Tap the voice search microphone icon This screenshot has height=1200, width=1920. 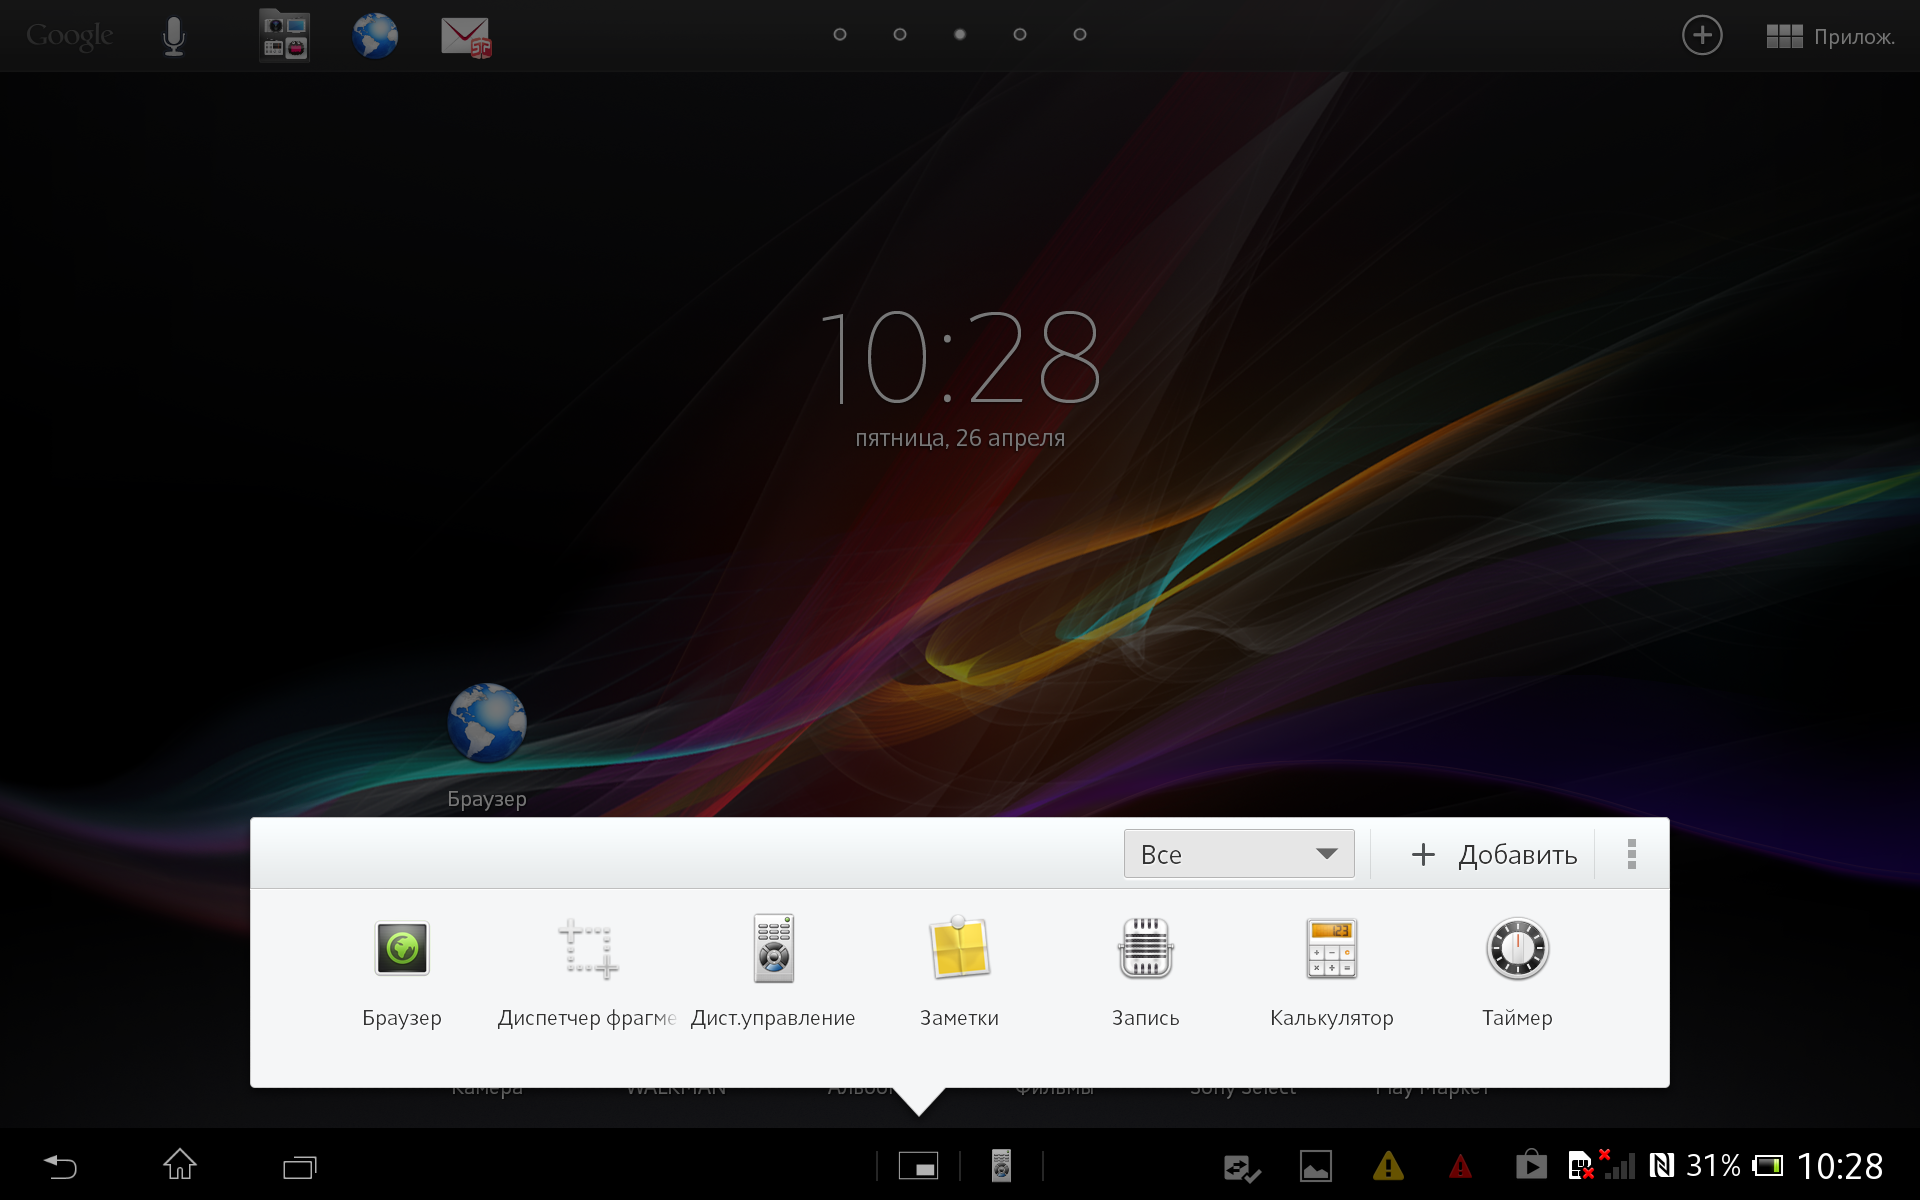coord(174,36)
